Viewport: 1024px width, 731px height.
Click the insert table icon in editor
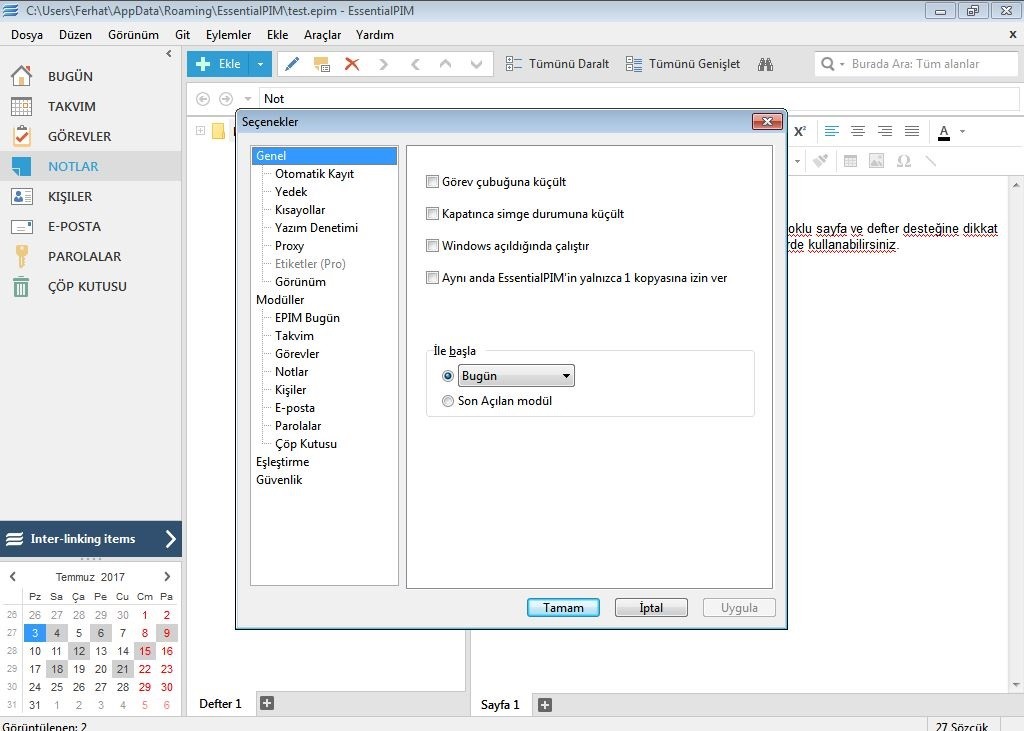(x=850, y=161)
